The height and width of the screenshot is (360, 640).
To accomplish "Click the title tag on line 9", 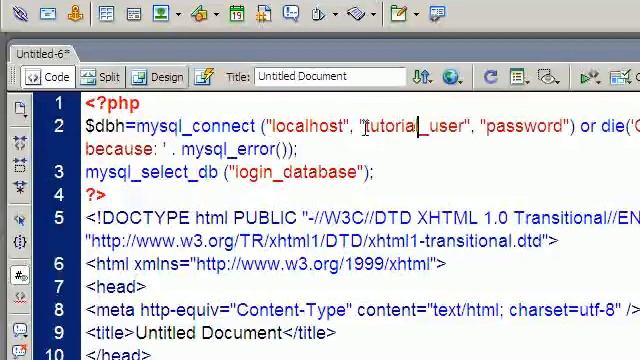I will [211, 333].
